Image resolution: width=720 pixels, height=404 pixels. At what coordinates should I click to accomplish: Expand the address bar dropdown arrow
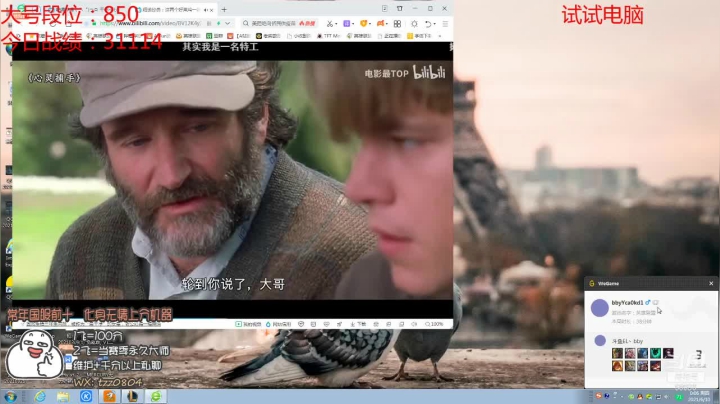(x=227, y=23)
